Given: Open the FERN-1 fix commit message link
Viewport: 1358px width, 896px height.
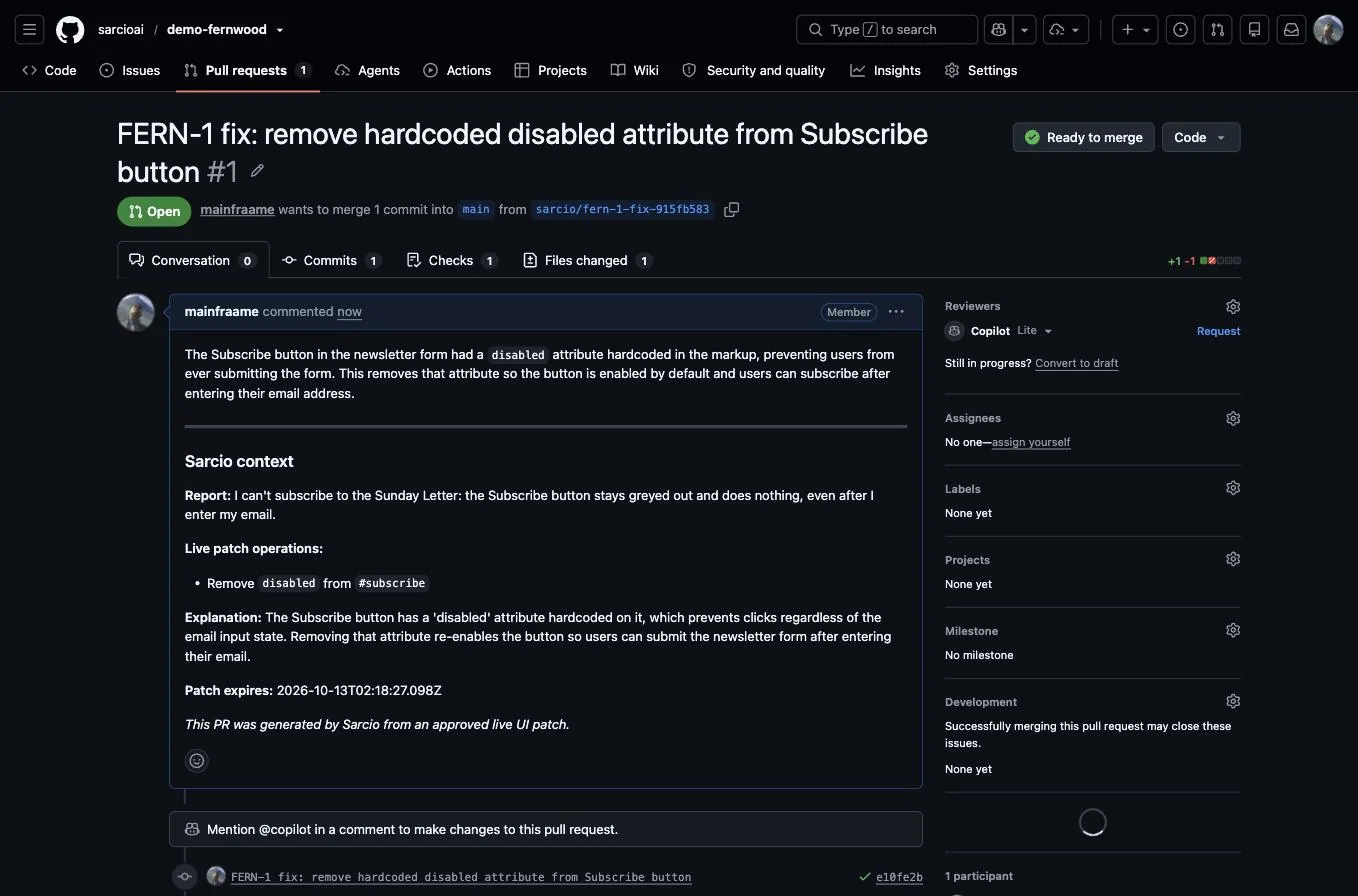Looking at the screenshot, I should coord(461,877).
